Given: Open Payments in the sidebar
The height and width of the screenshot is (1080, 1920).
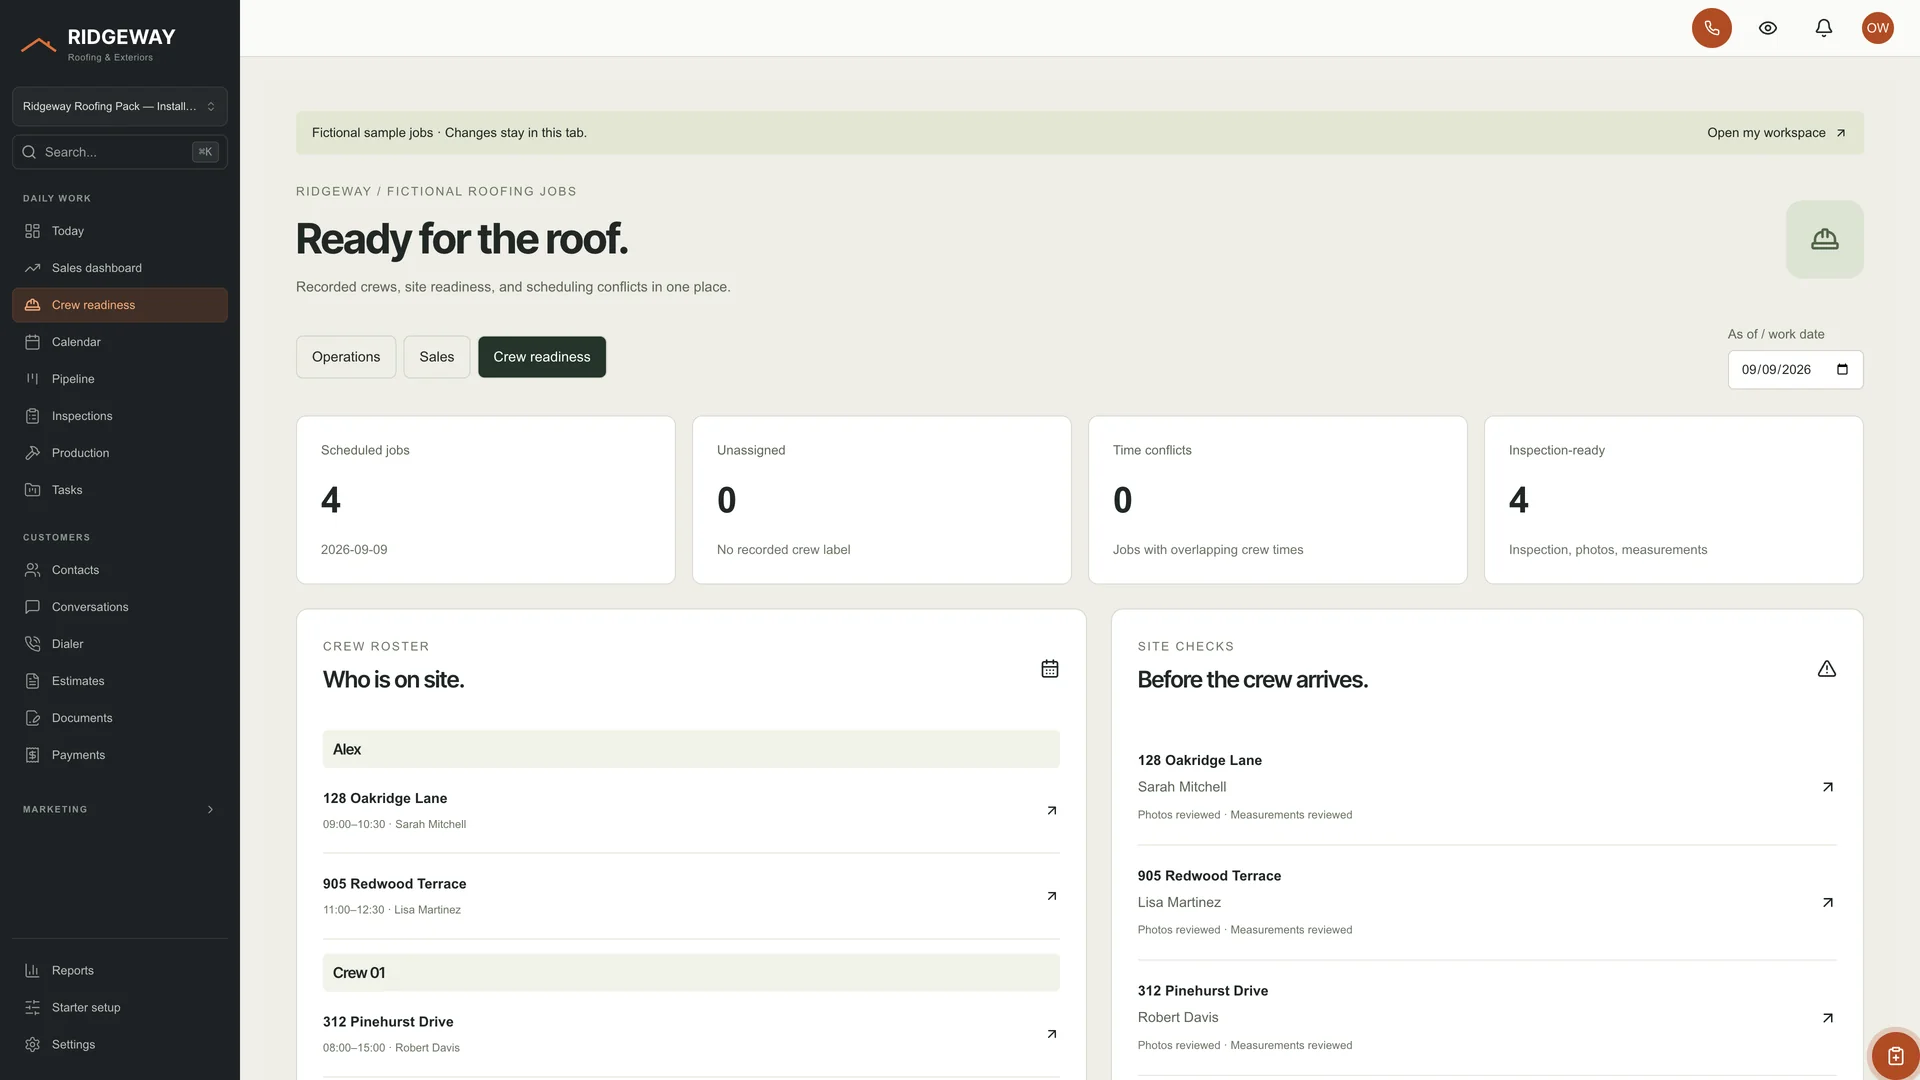Looking at the screenshot, I should (x=120, y=755).
